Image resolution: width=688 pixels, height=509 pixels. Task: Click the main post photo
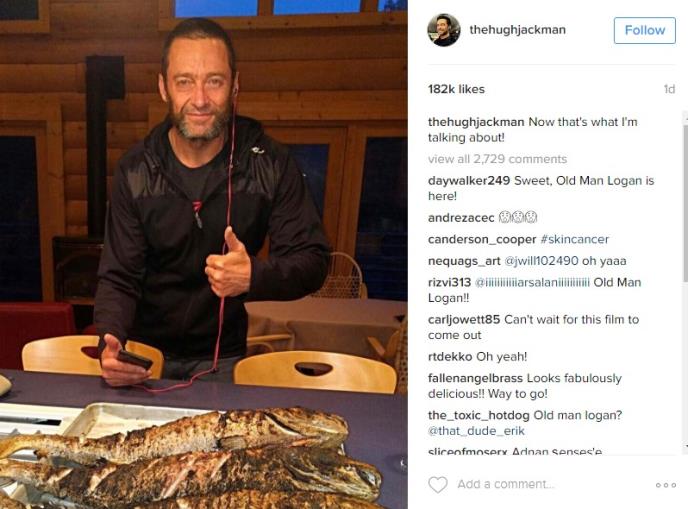(204, 254)
